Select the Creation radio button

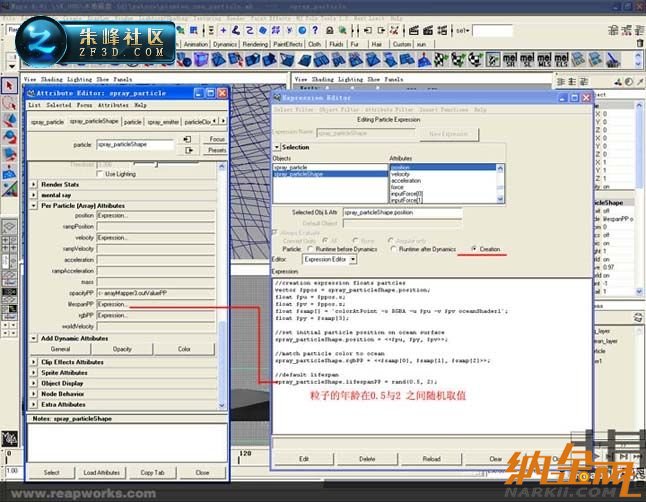474,249
